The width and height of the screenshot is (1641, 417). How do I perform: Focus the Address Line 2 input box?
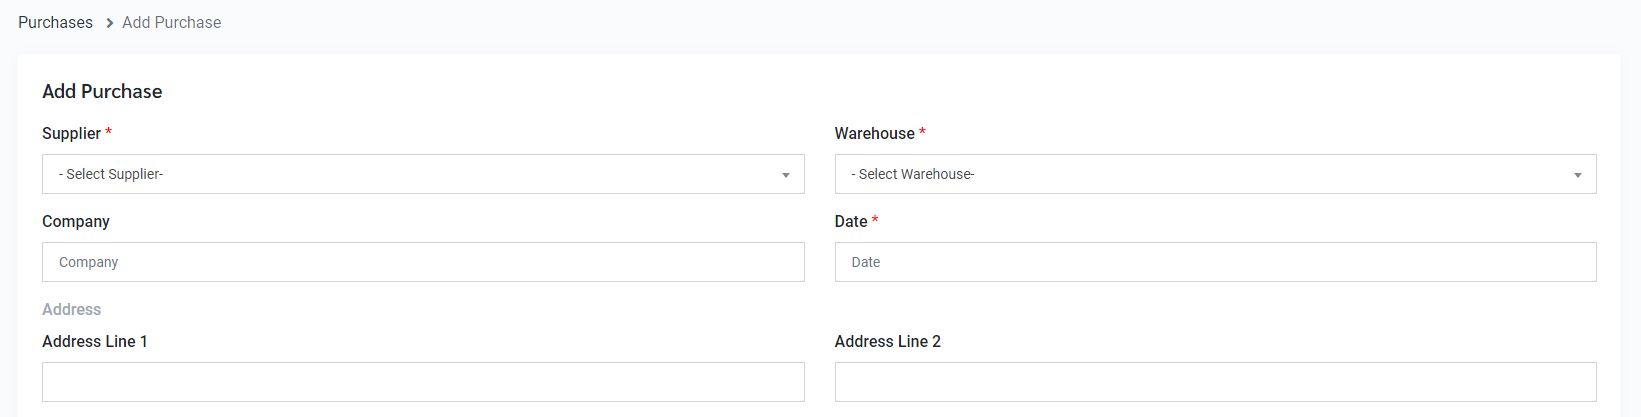[x=1215, y=382]
